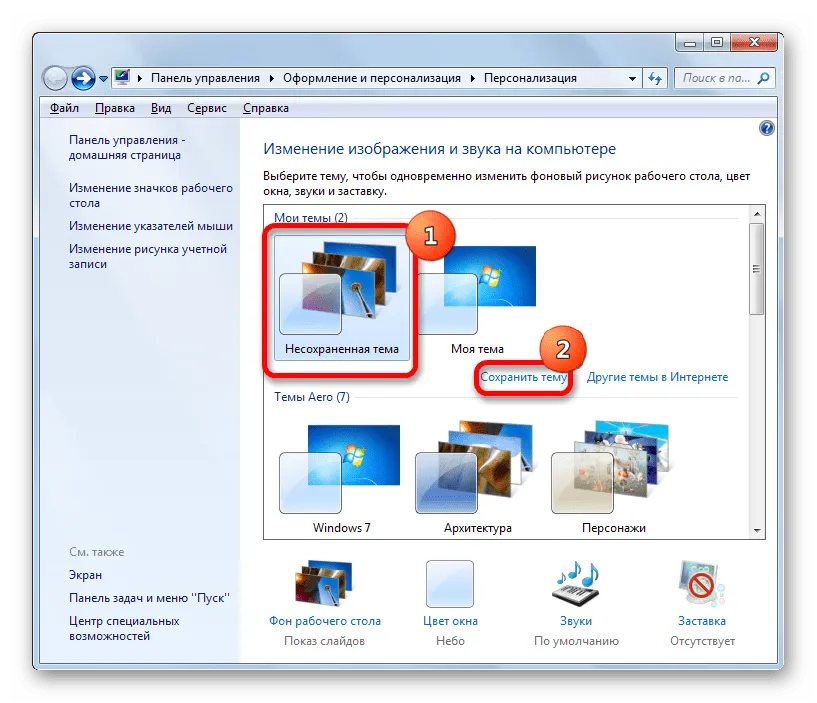Screen dimensions: 817x703
Task: Open the Справка menu
Action: coord(266,108)
